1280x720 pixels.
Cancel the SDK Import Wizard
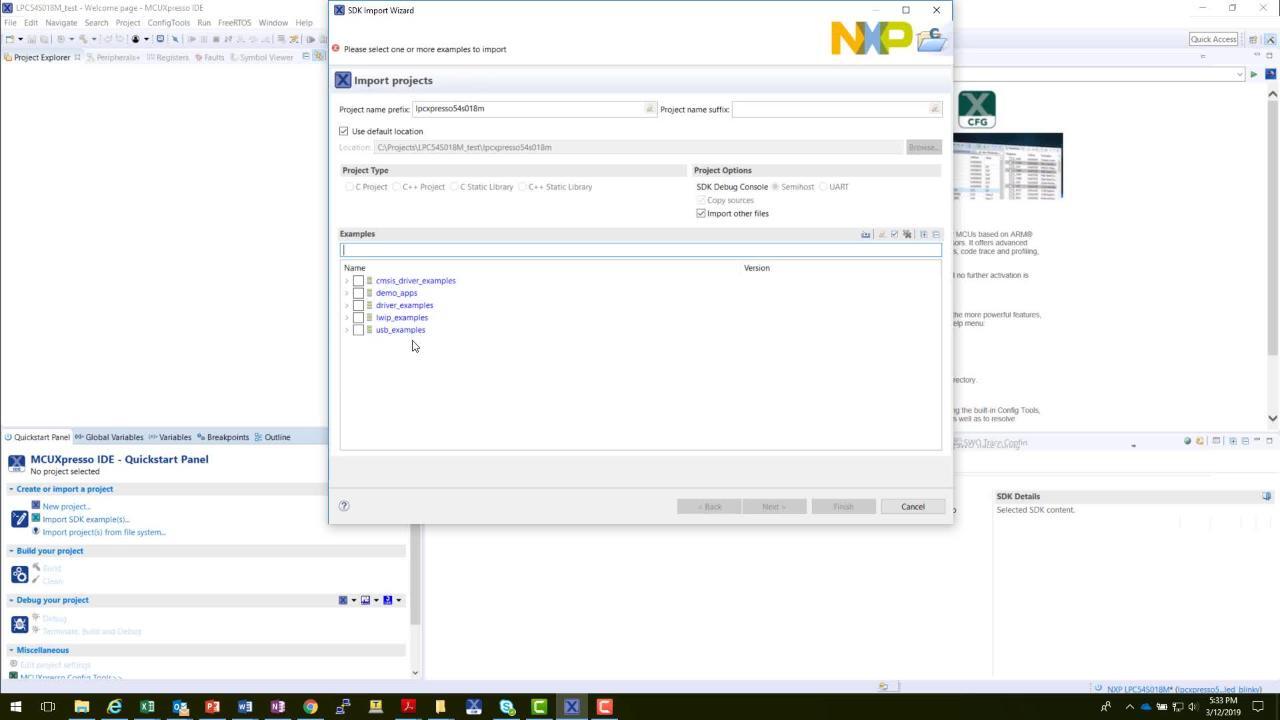point(912,506)
